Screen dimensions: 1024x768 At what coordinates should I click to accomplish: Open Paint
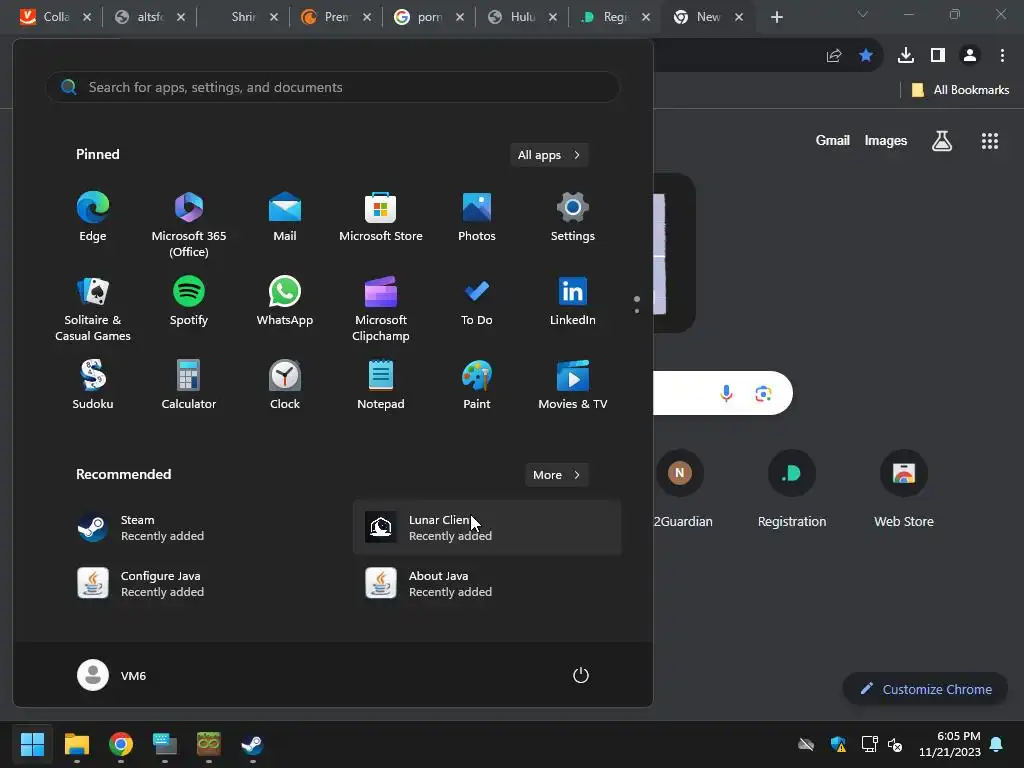[477, 385]
